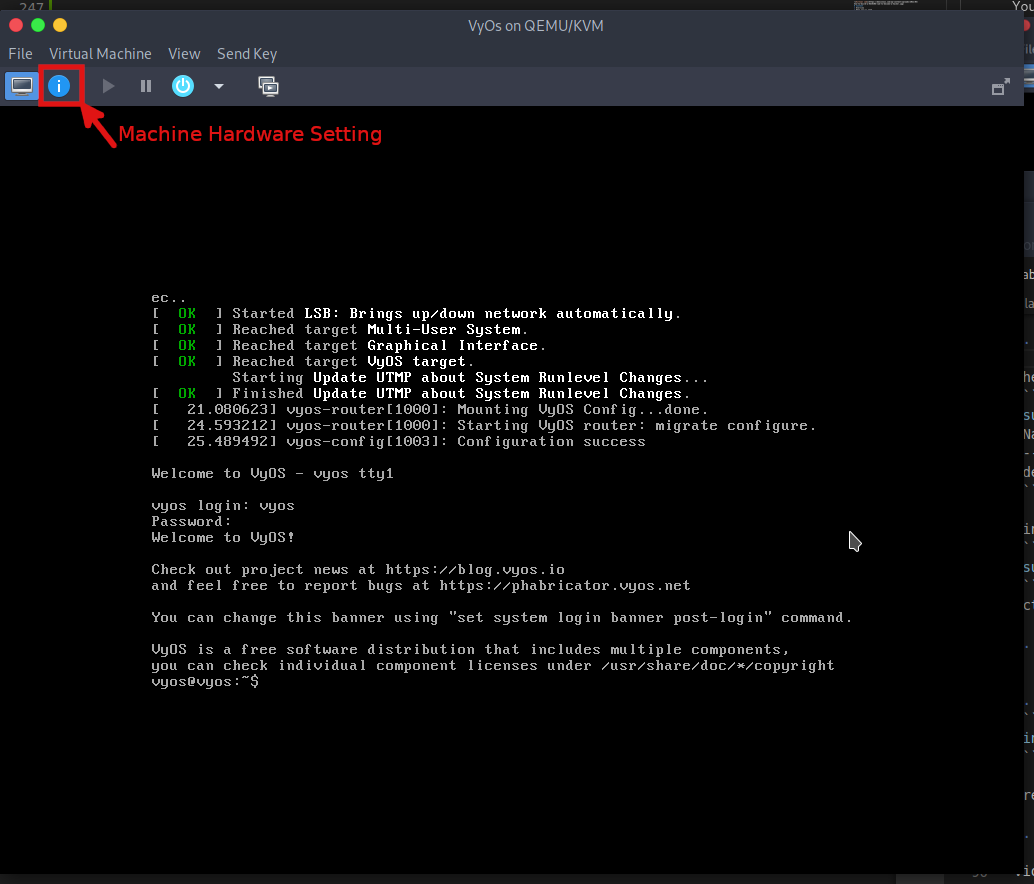Click the 'Password:' console line

click(191, 521)
